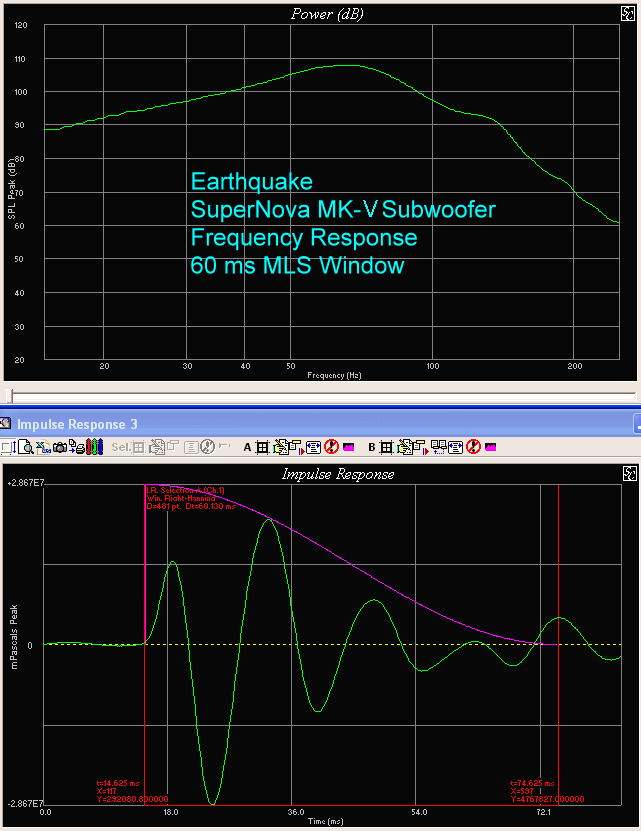Click selection B fit-width arrows icon
The height and width of the screenshot is (831, 641).
(455, 448)
